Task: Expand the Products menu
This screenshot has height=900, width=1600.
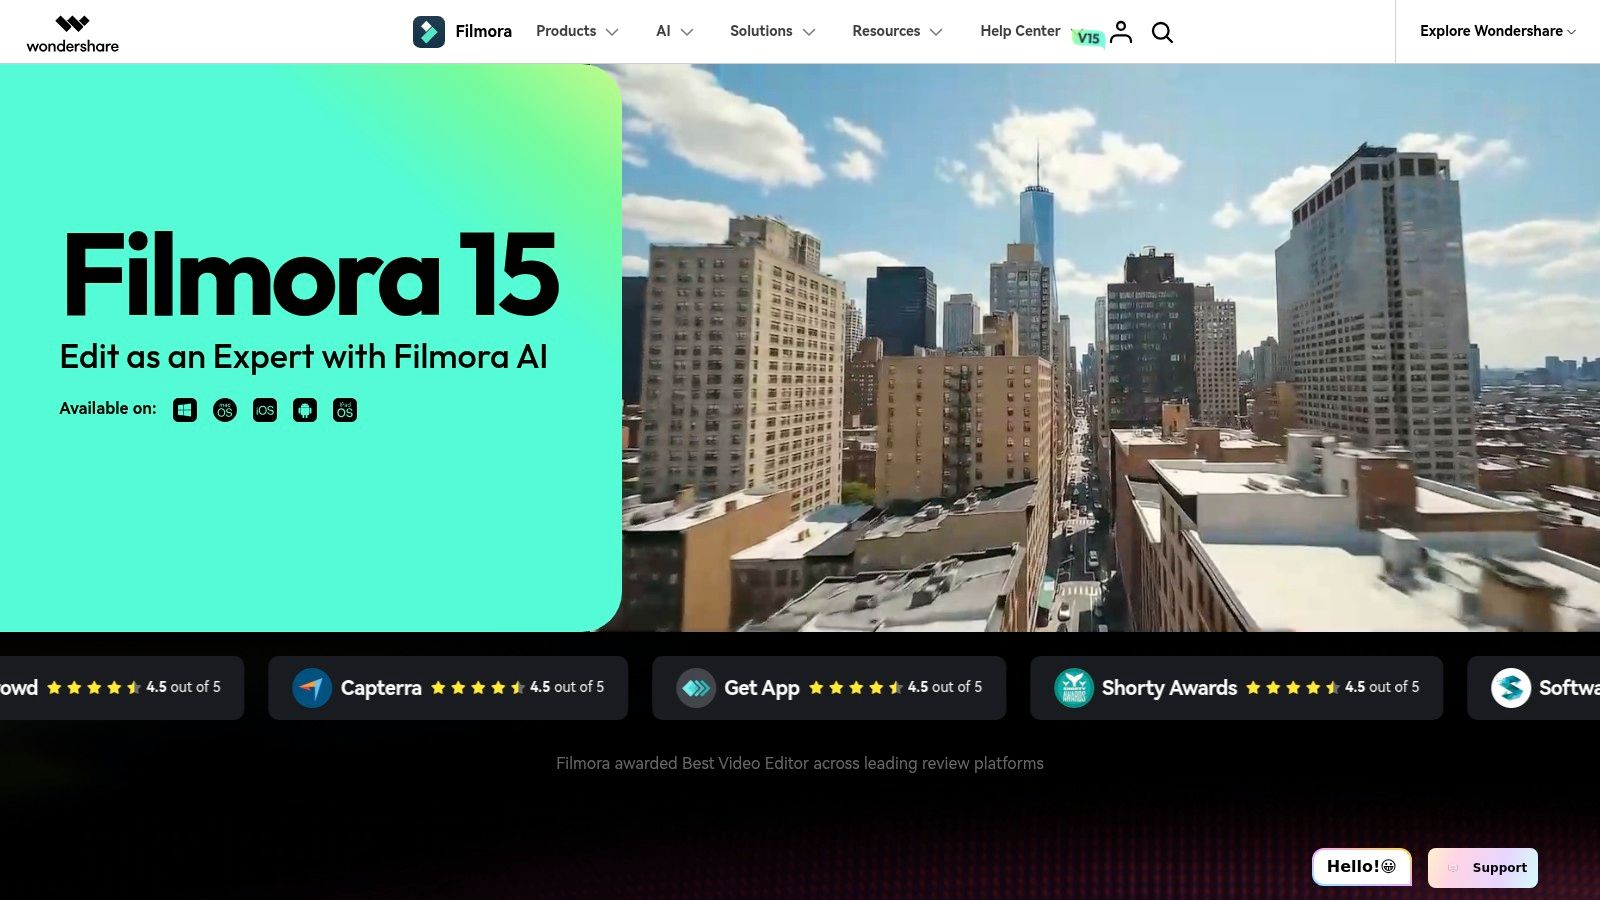Action: [x=577, y=31]
